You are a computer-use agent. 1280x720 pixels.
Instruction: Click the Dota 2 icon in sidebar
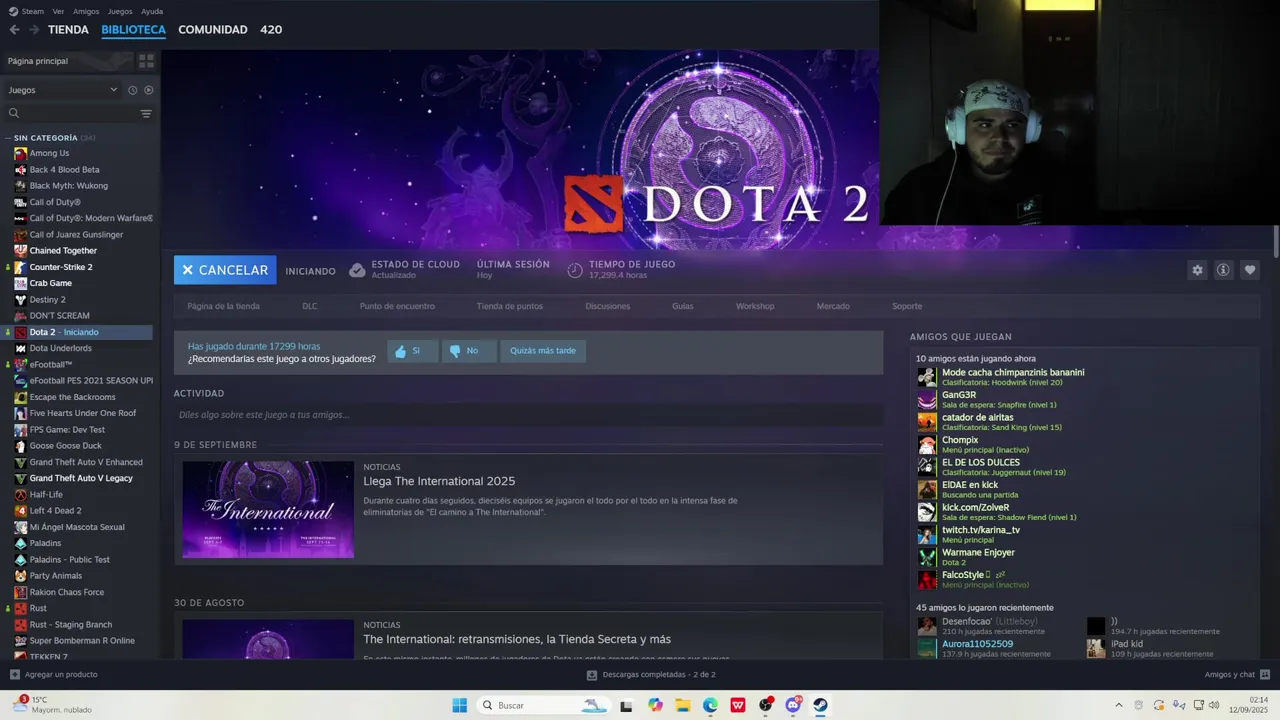click(x=20, y=332)
